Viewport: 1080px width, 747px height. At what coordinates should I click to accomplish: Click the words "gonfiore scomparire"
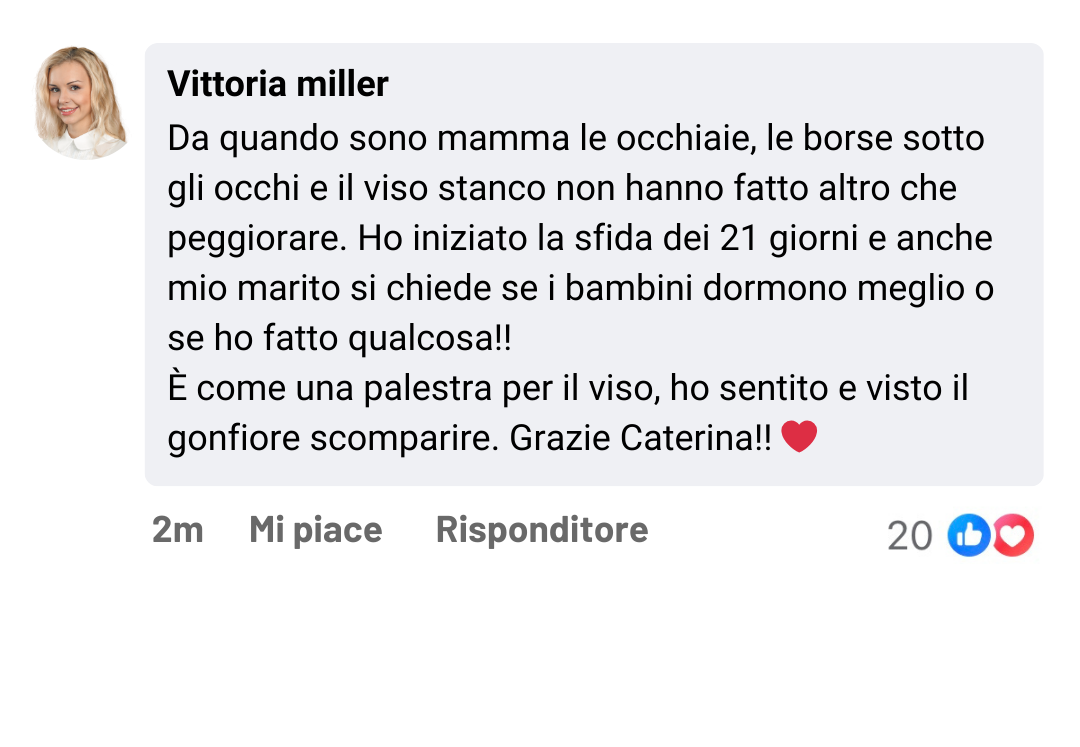[x=331, y=439]
